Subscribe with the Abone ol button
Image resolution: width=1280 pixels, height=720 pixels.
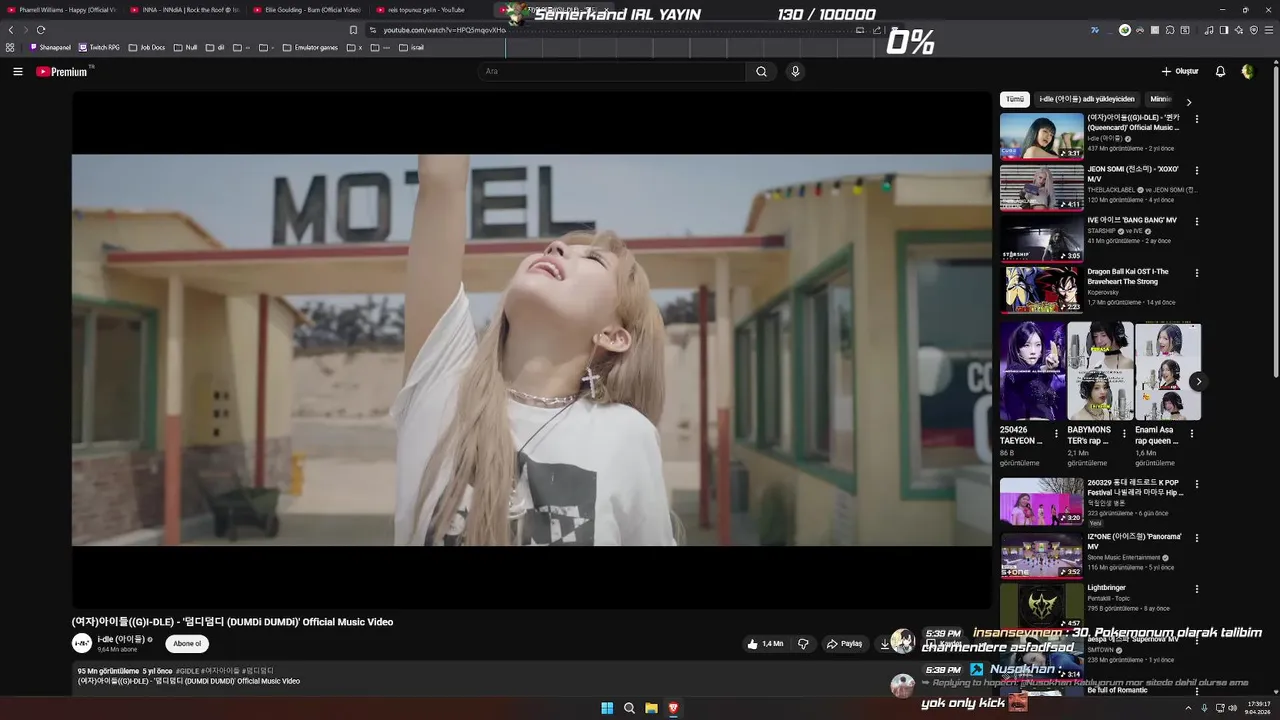coord(187,644)
